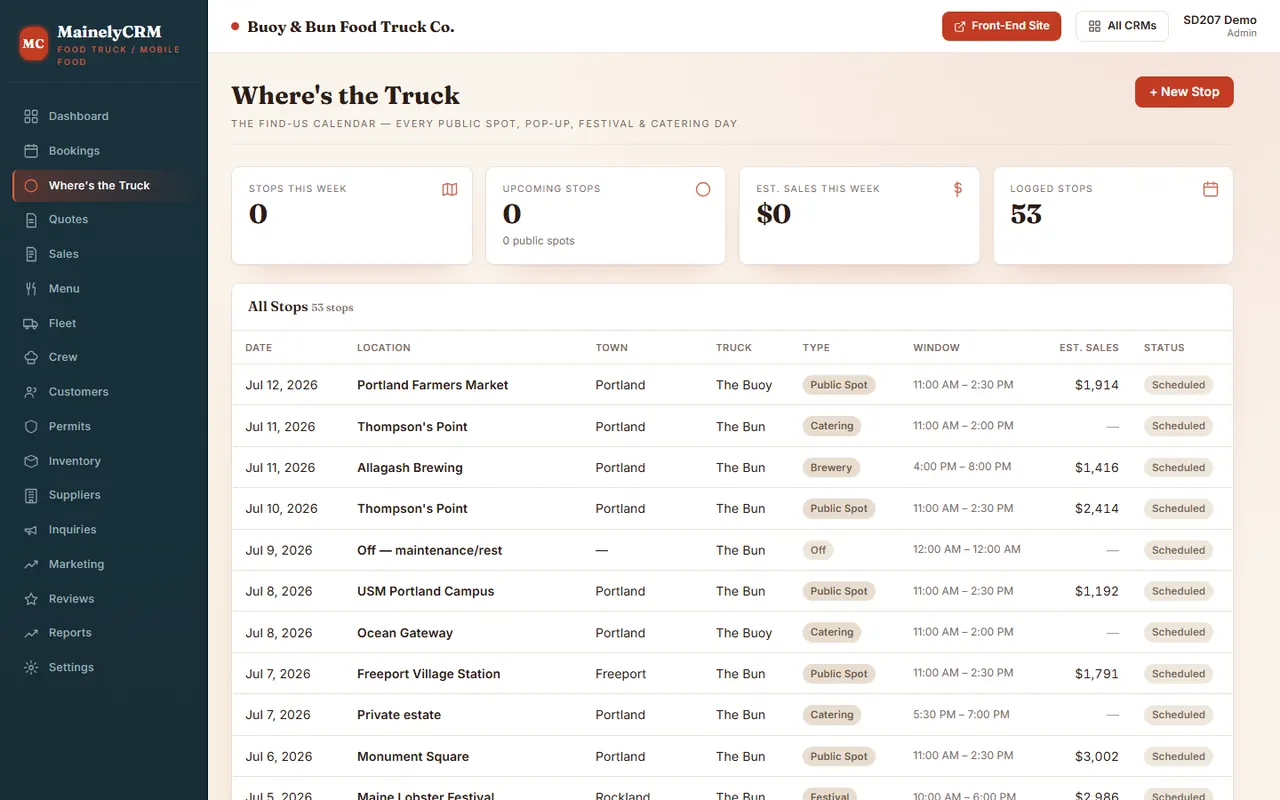Image resolution: width=1280 pixels, height=800 pixels.
Task: Click the circle icon on Upcoming Stops card
Action: click(x=703, y=189)
